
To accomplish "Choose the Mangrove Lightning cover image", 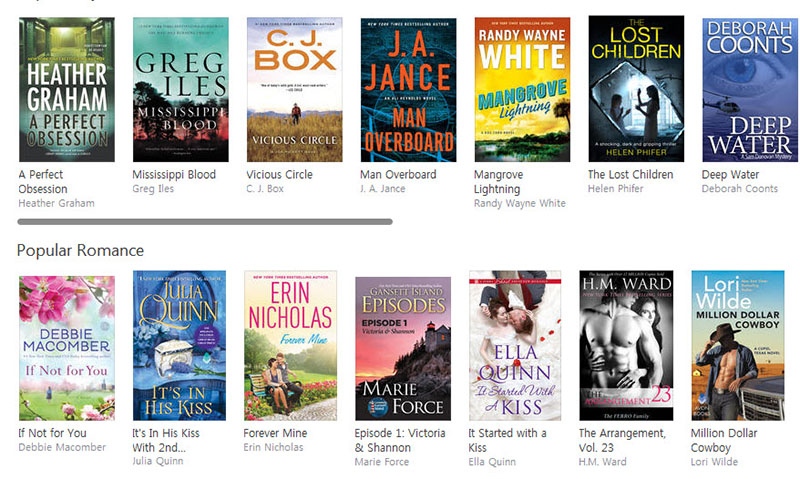I will (x=522, y=90).
